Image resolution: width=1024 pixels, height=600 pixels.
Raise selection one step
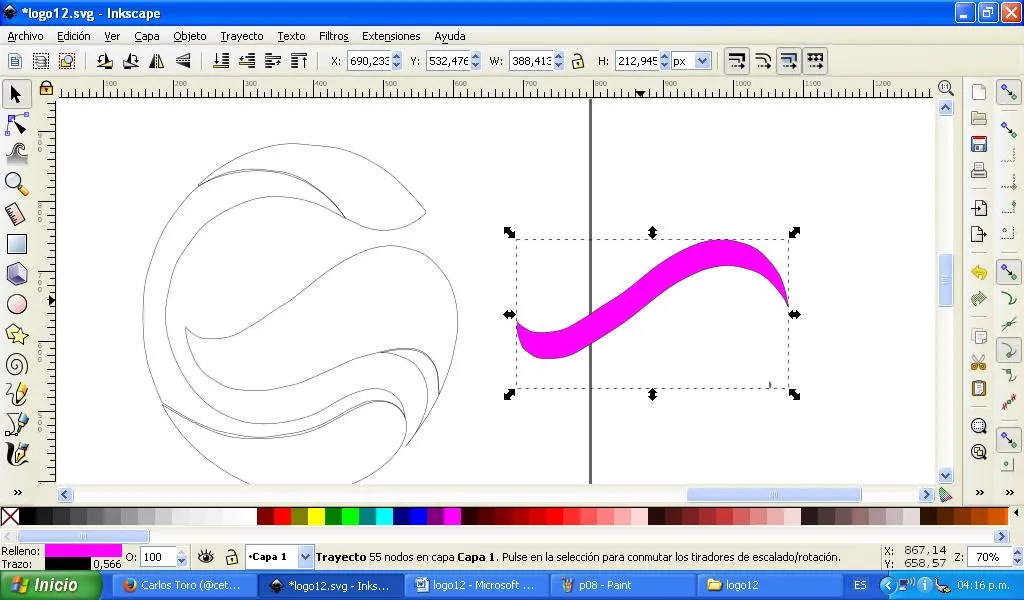273,61
